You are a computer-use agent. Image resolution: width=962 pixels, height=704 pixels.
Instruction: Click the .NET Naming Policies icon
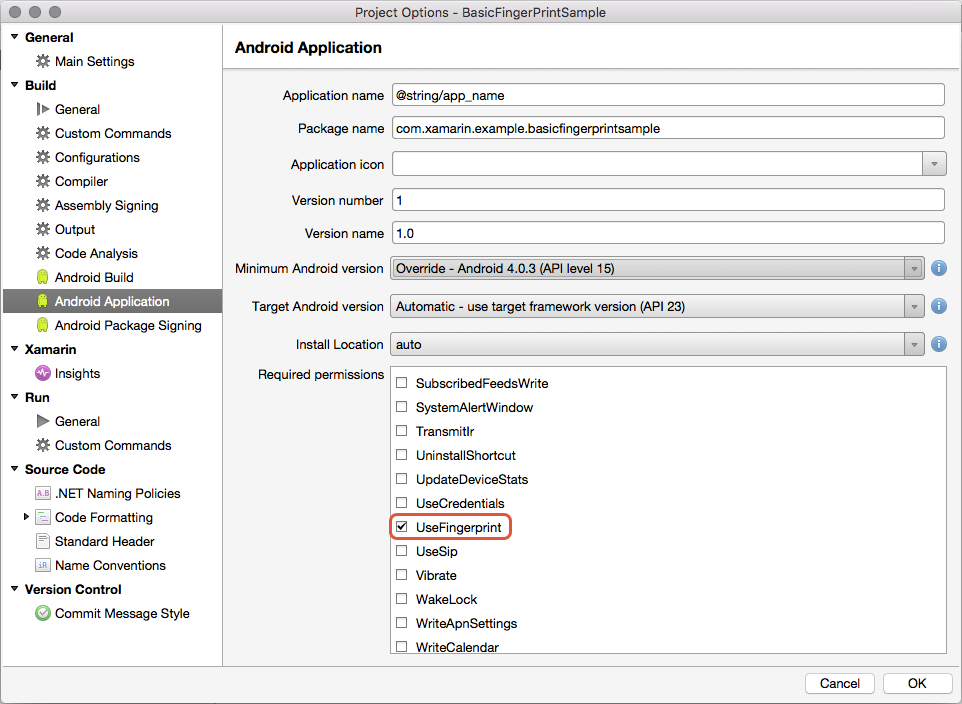tap(41, 493)
